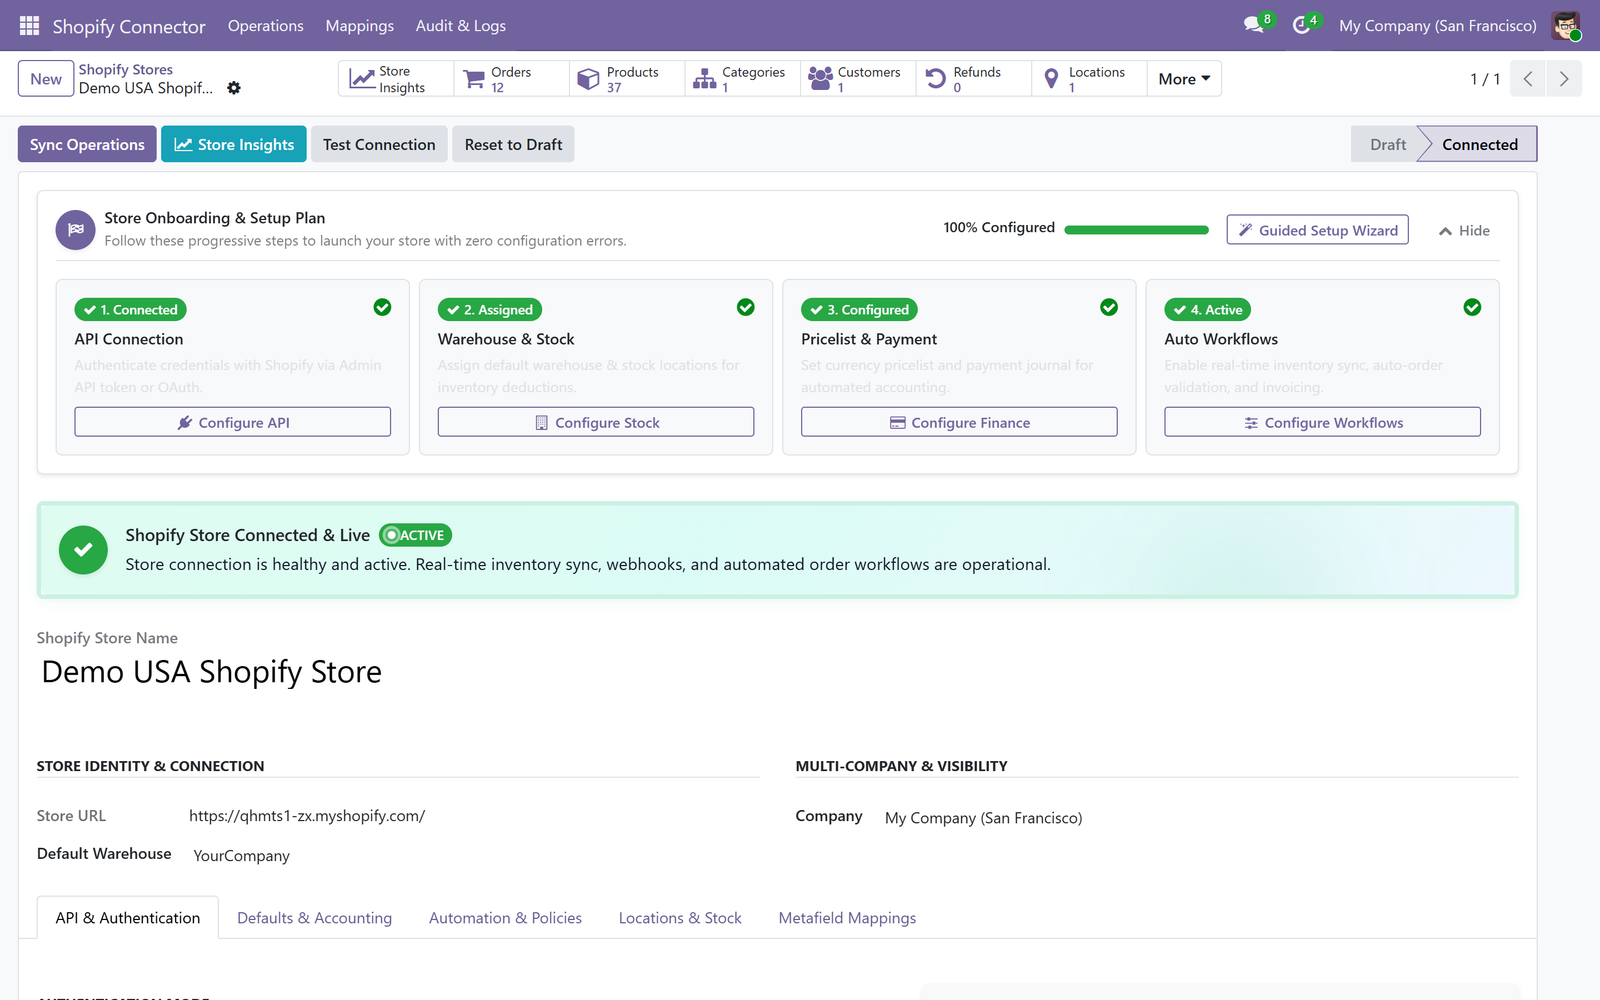
Task: Open the Operations menu
Action: [265, 25]
